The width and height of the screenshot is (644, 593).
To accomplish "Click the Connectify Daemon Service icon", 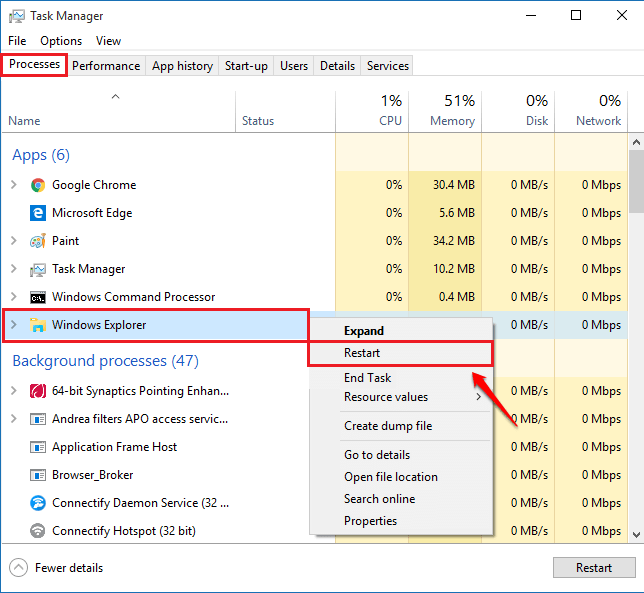I will [x=38, y=503].
